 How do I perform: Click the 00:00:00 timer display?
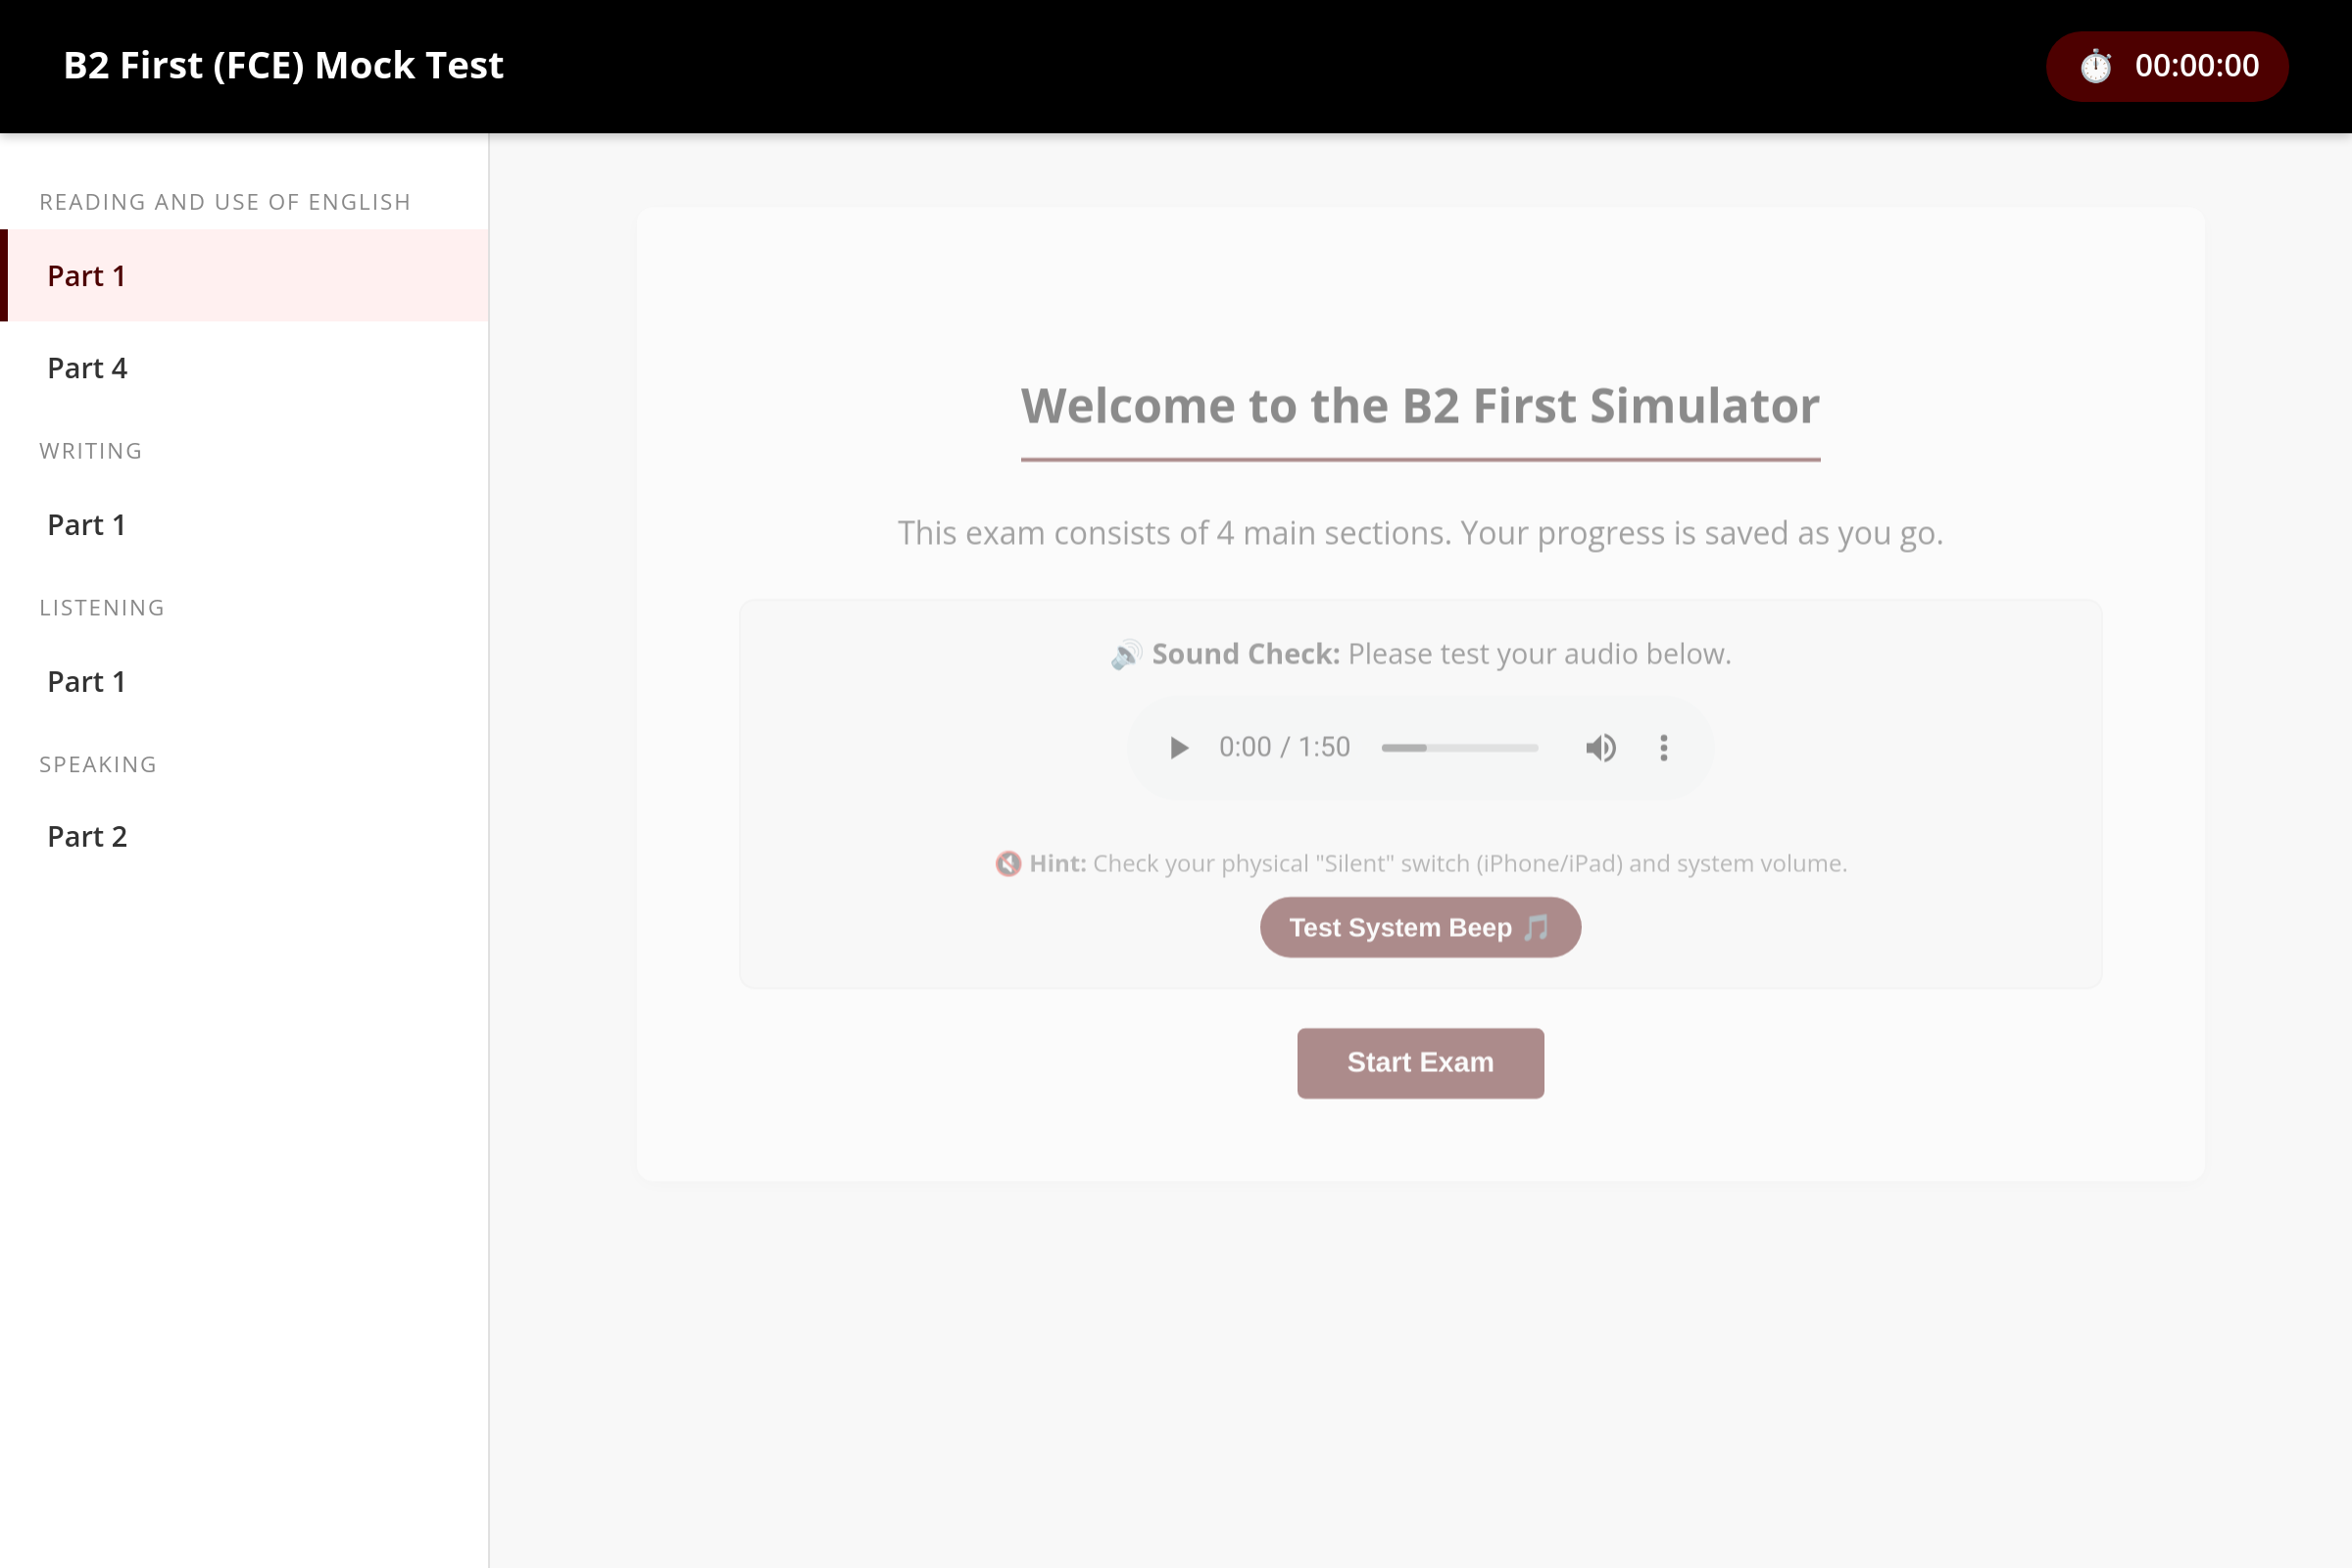pos(2197,66)
